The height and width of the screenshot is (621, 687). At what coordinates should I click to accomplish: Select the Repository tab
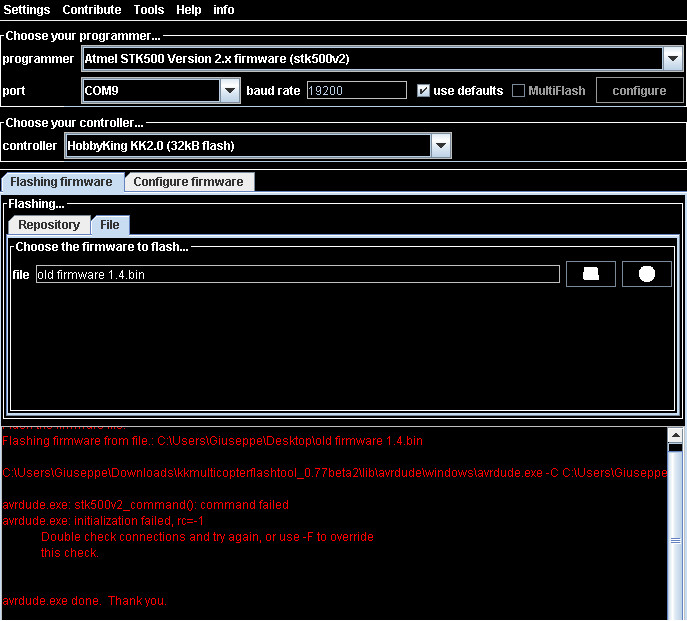49,225
